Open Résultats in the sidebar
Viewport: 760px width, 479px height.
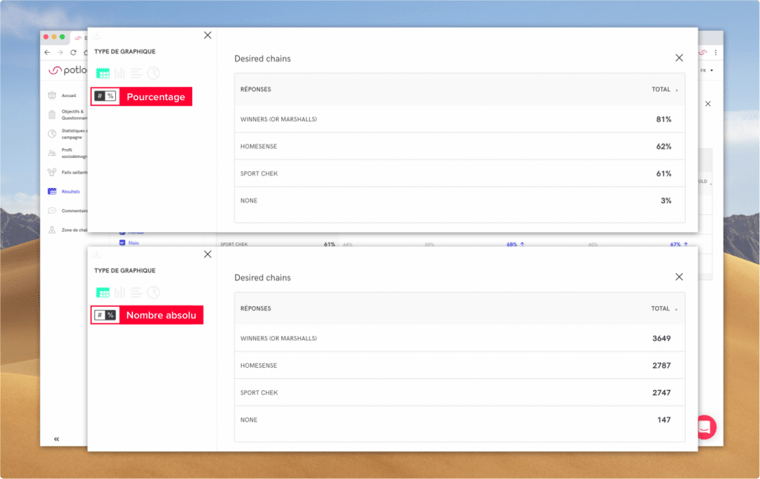(64, 192)
